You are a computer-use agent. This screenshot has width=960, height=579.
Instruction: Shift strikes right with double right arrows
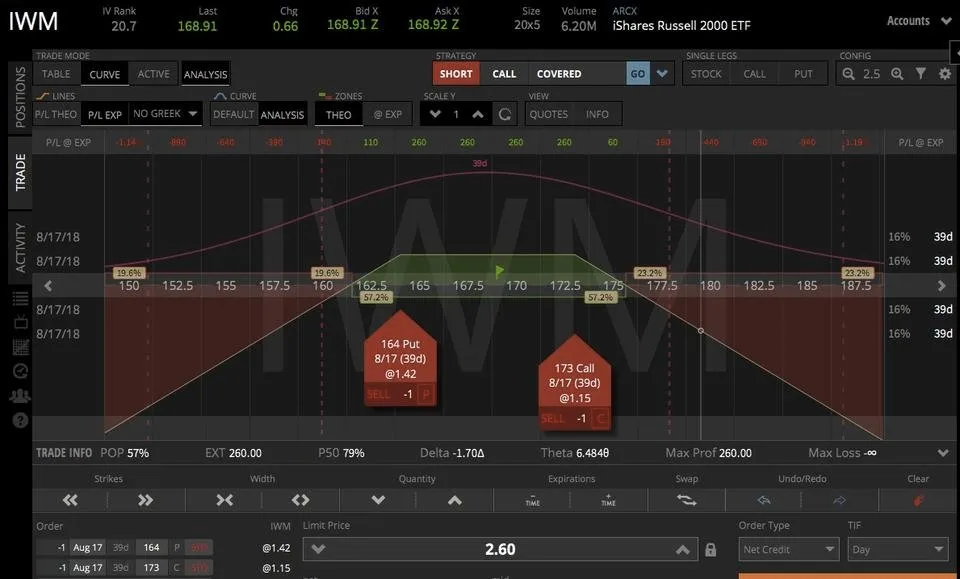click(x=145, y=500)
